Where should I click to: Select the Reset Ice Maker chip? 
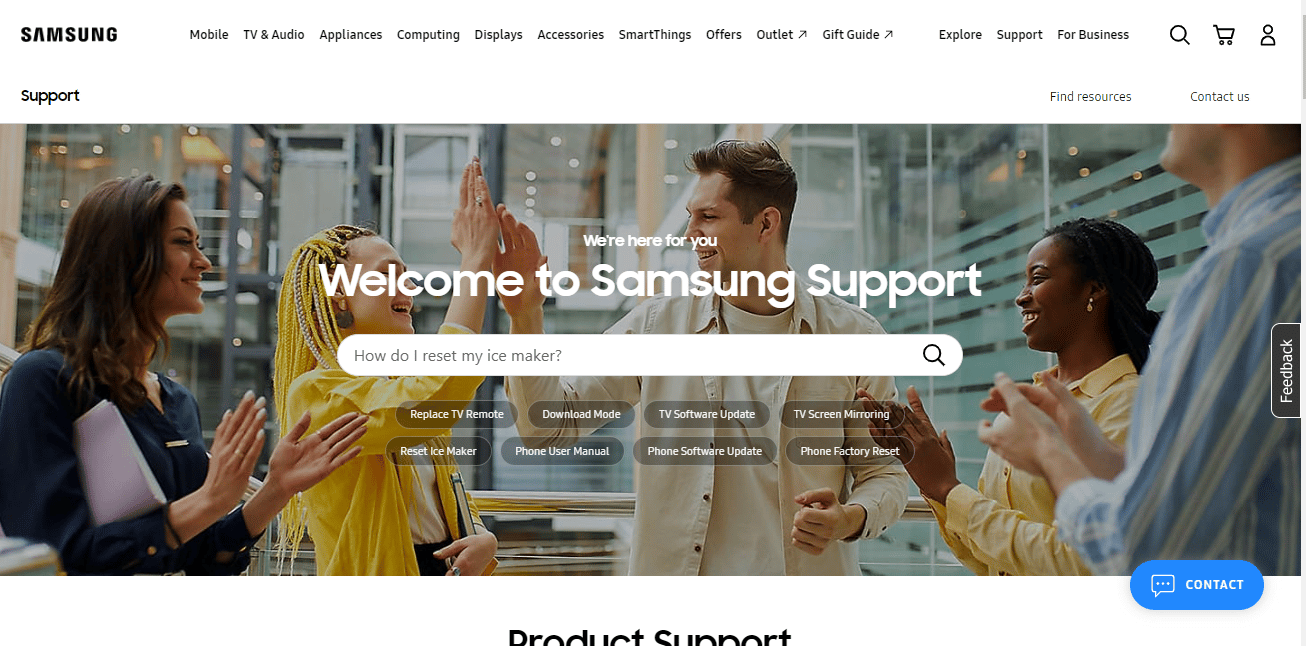[439, 451]
